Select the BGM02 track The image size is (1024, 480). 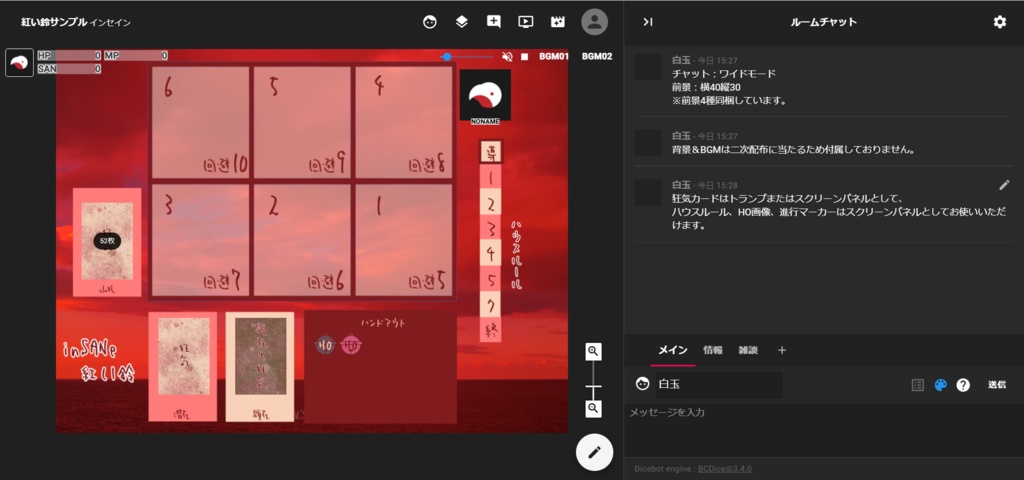coord(597,57)
